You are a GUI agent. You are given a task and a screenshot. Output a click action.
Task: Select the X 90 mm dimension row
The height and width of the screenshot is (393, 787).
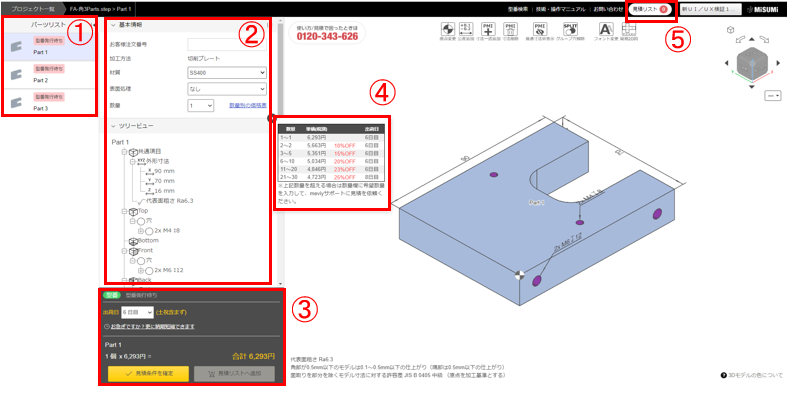[160, 171]
